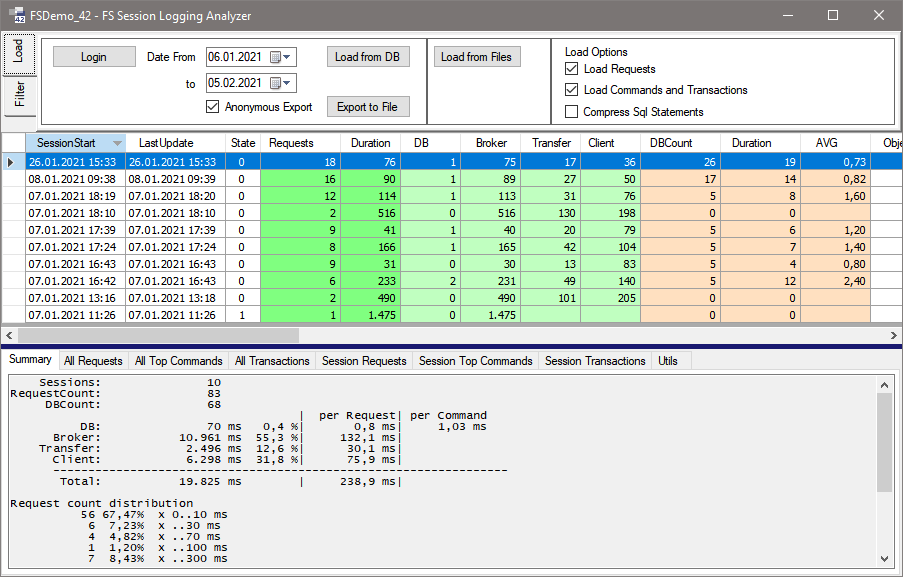Select the vertical Load tab
Screen dimensions: 903x577
tap(19, 54)
